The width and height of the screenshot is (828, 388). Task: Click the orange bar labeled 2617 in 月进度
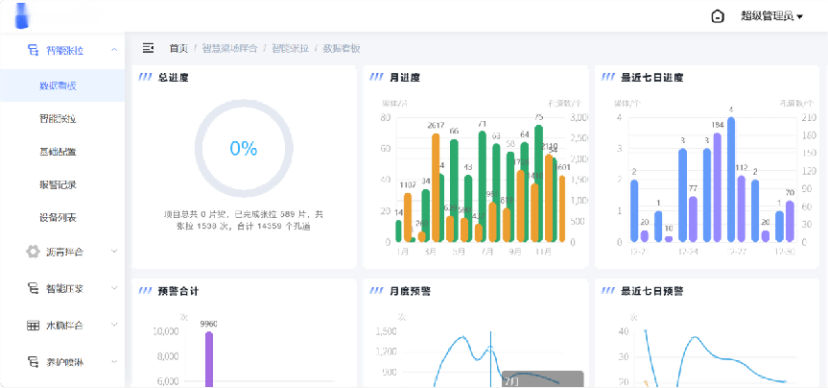click(x=436, y=188)
